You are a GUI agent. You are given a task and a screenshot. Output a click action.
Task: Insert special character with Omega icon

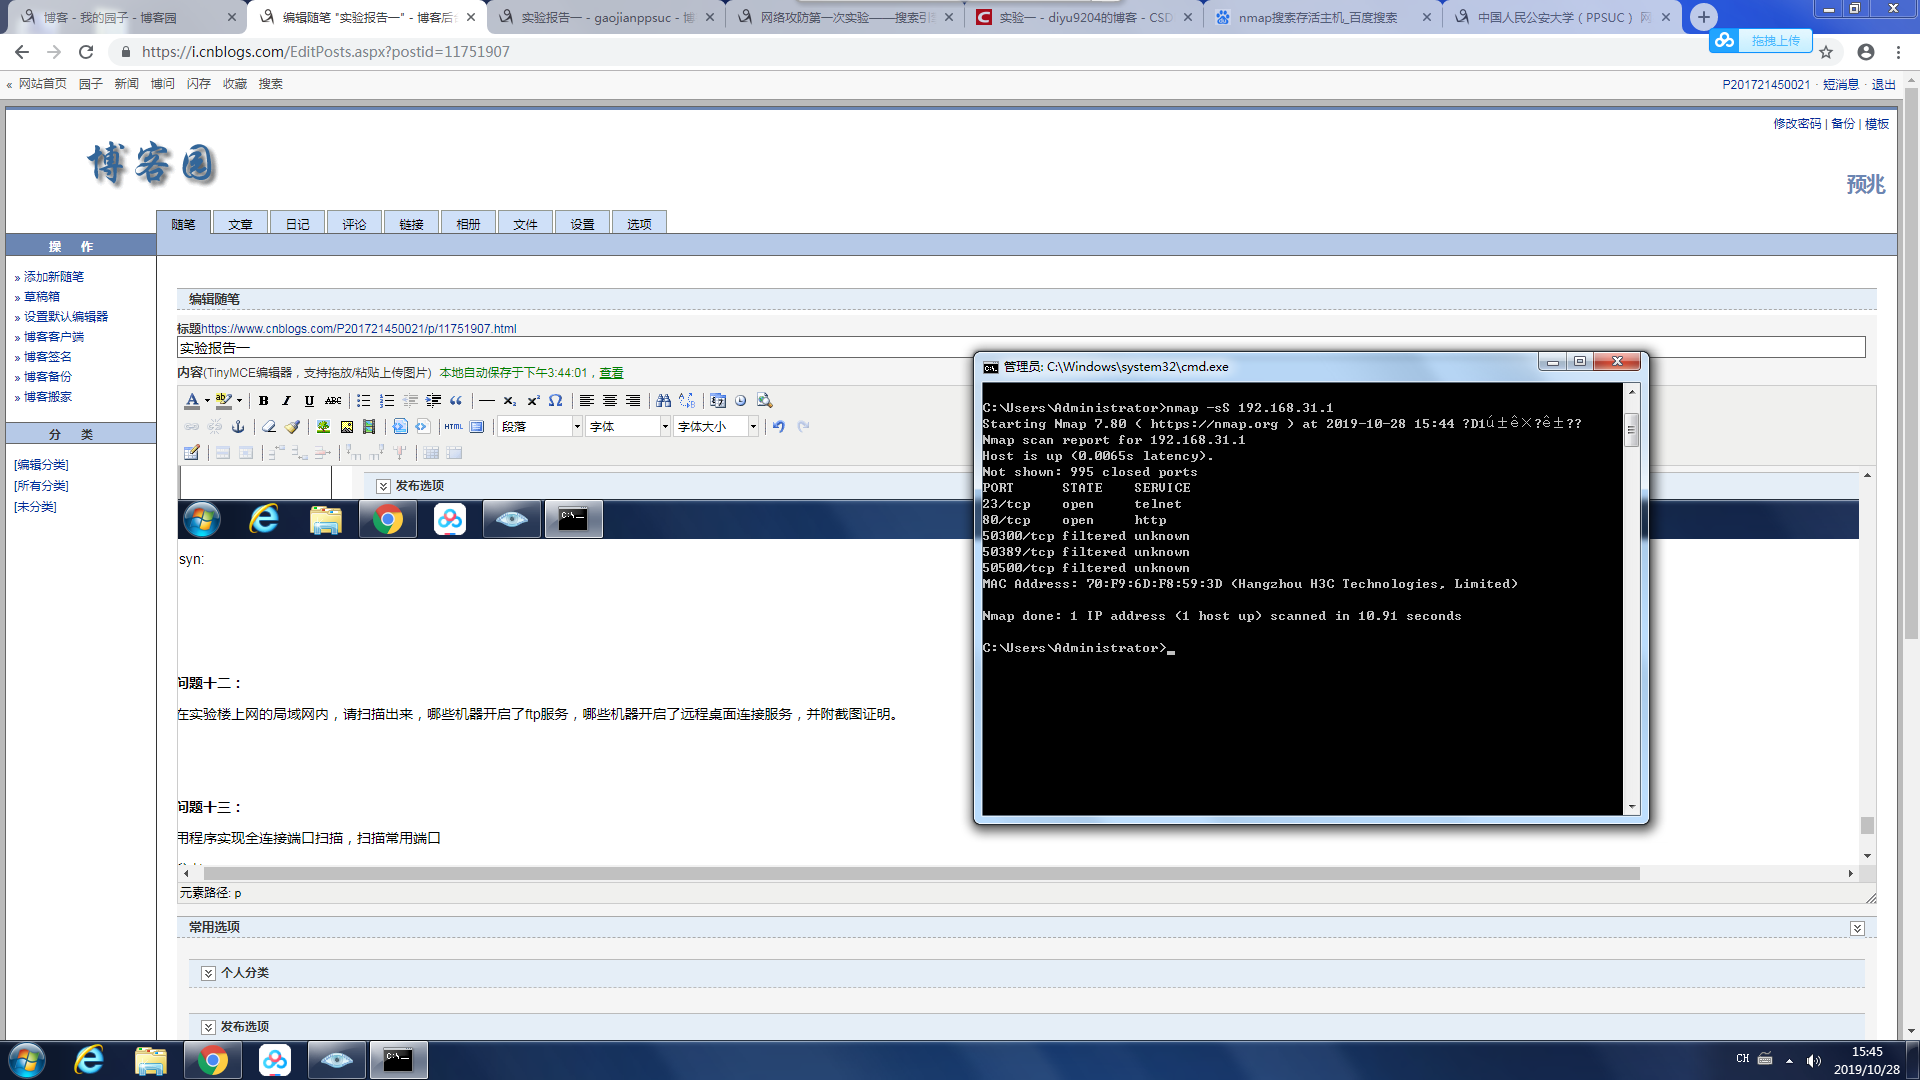coord(555,401)
